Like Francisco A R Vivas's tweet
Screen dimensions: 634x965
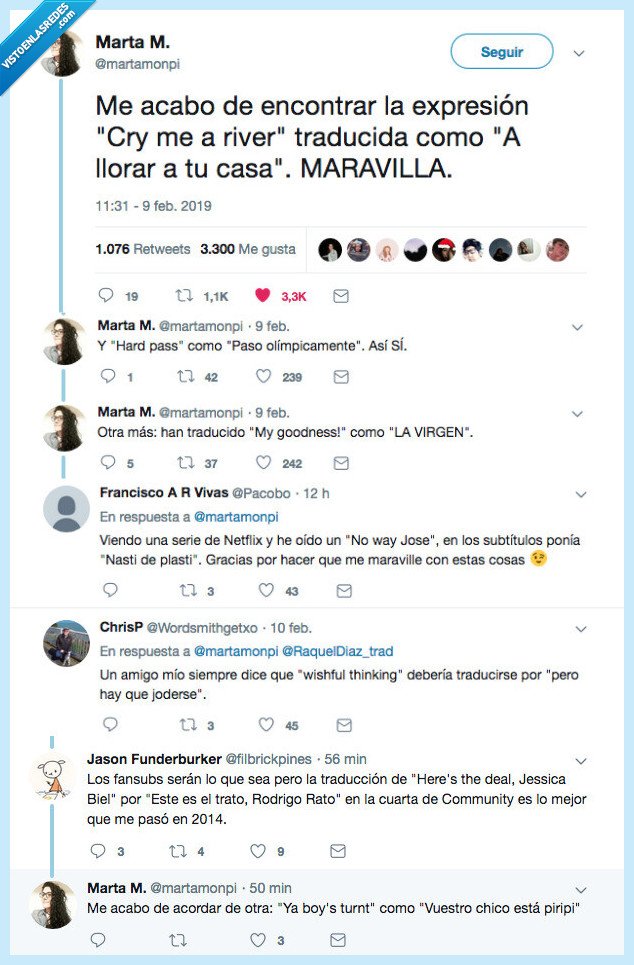[266, 591]
